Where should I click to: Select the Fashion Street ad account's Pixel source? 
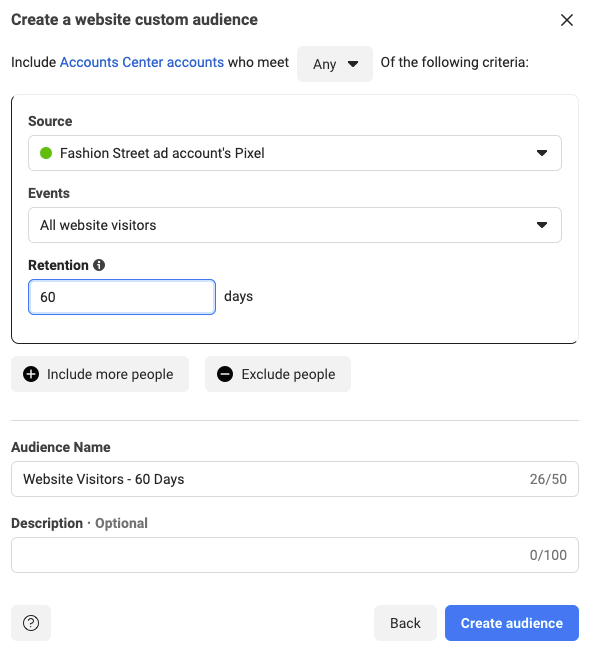pos(295,153)
